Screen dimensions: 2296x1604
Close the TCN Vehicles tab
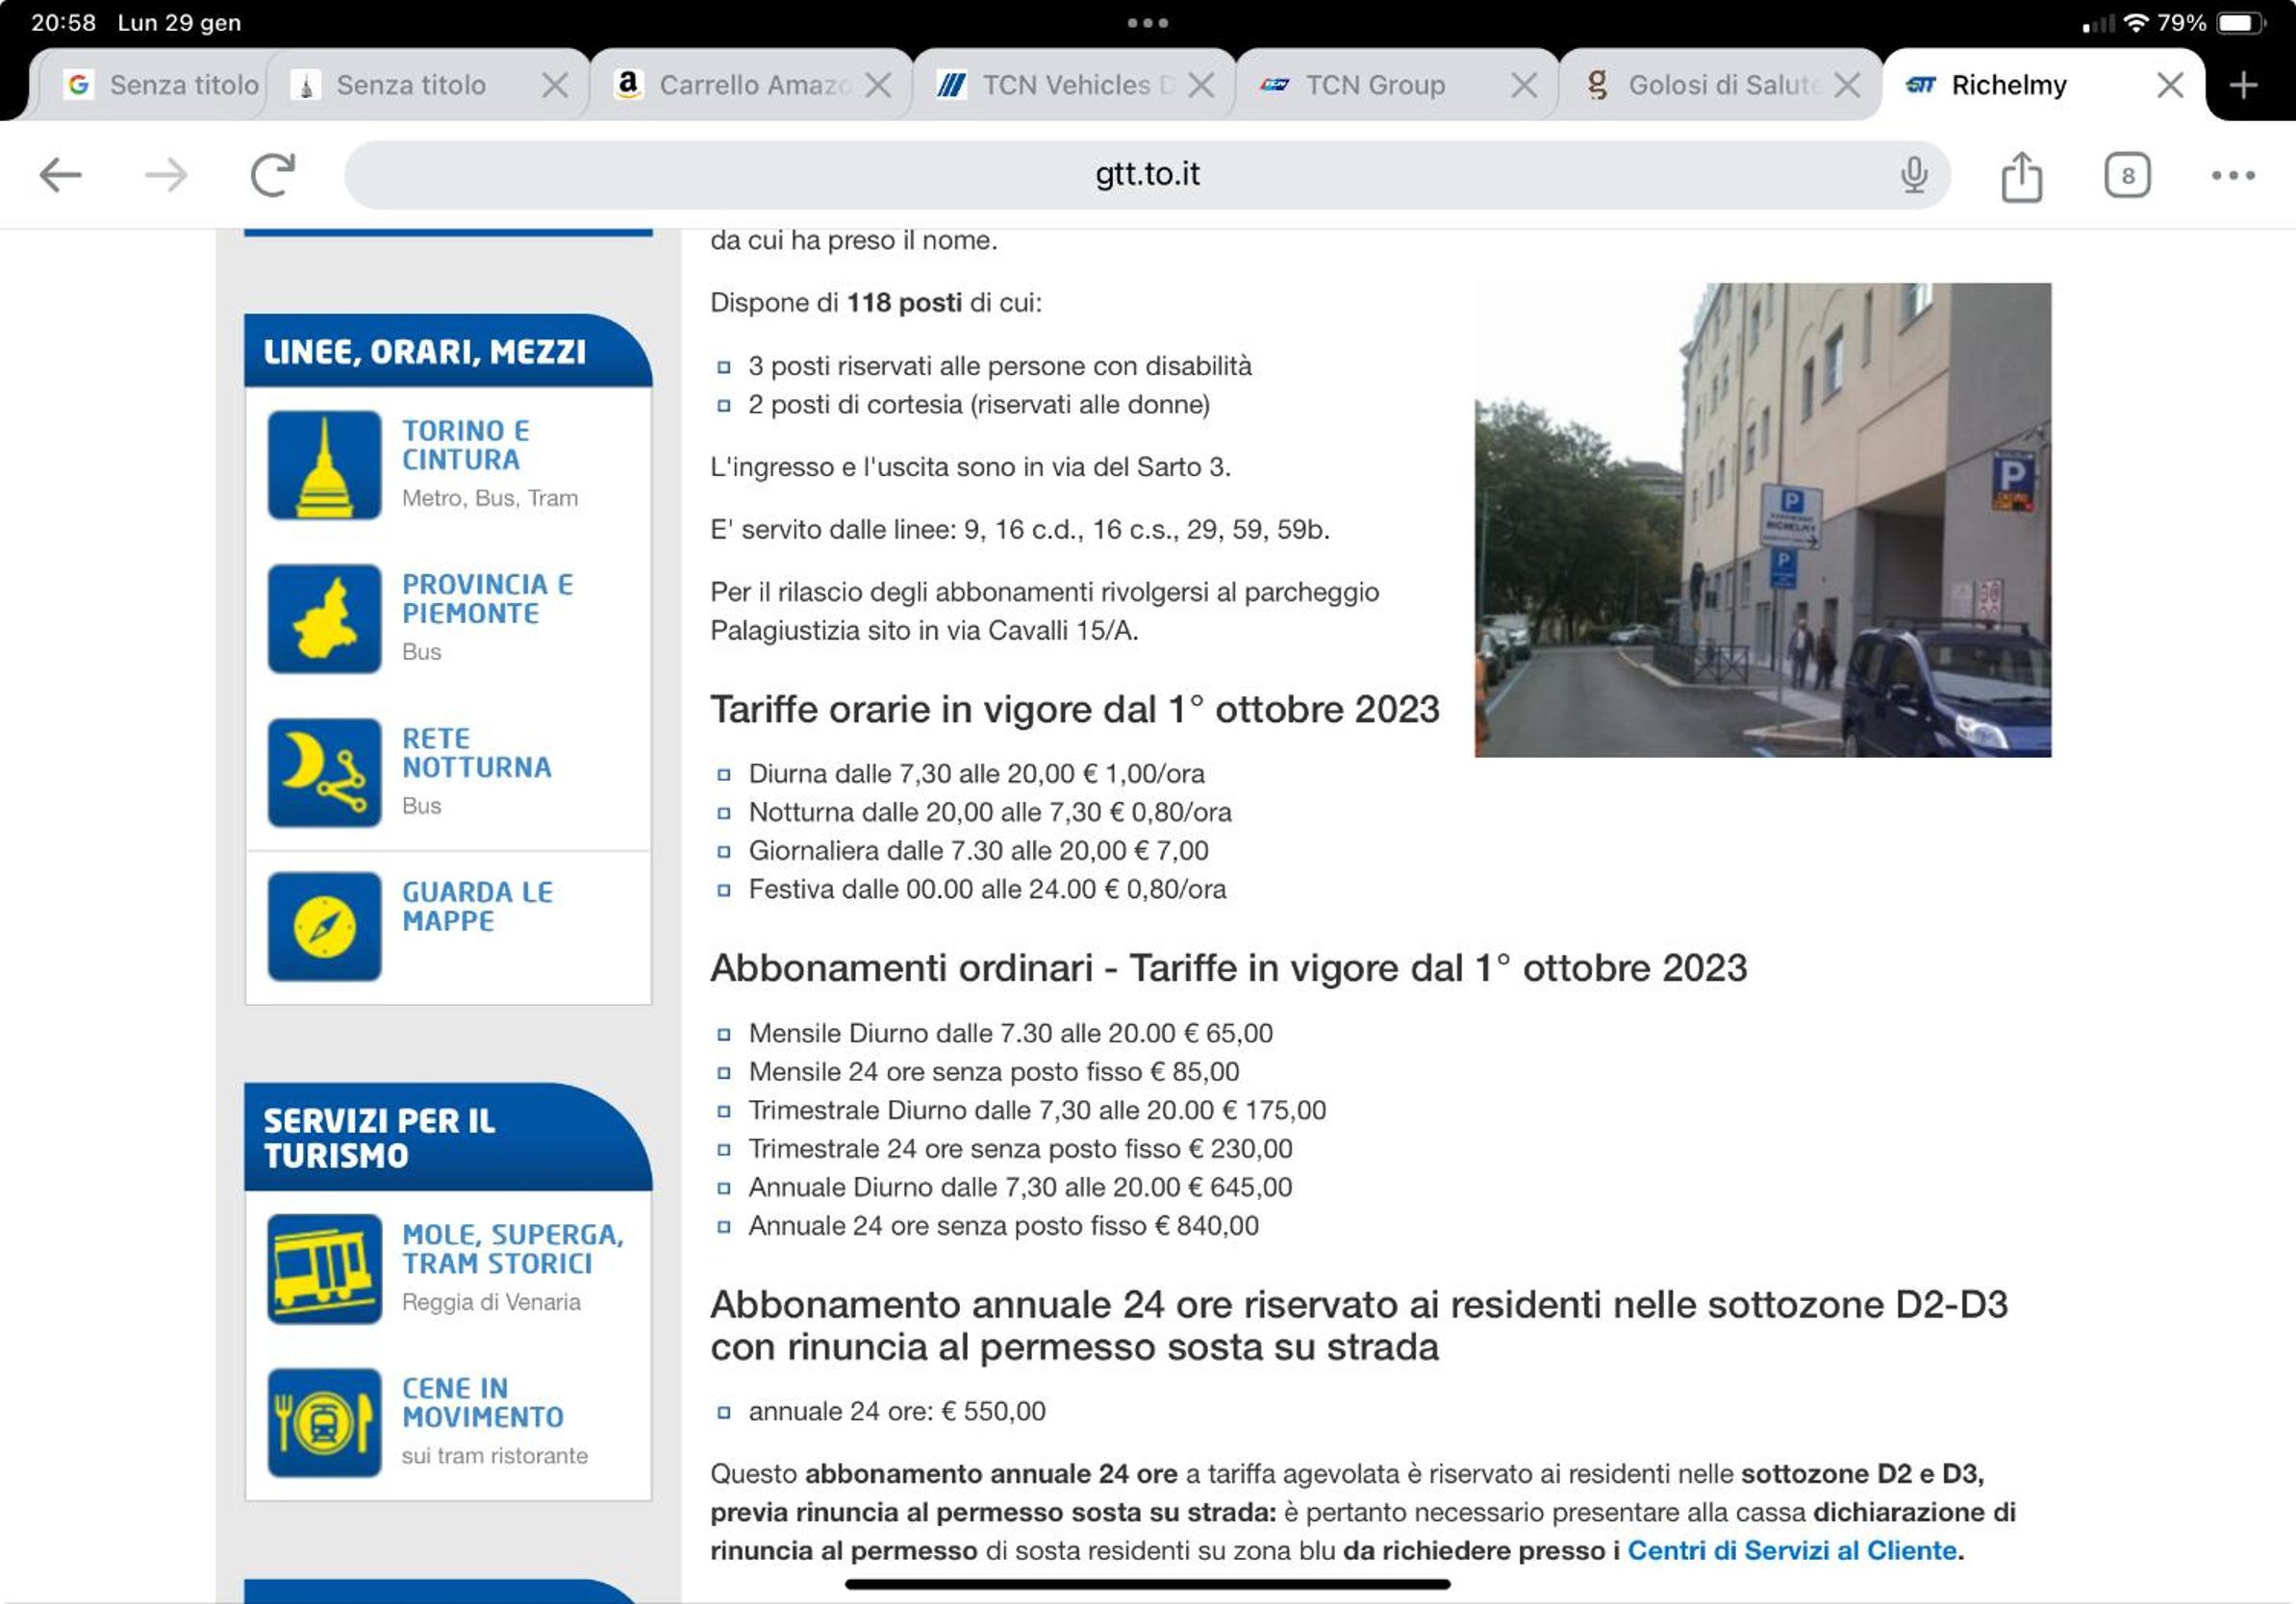point(1201,85)
